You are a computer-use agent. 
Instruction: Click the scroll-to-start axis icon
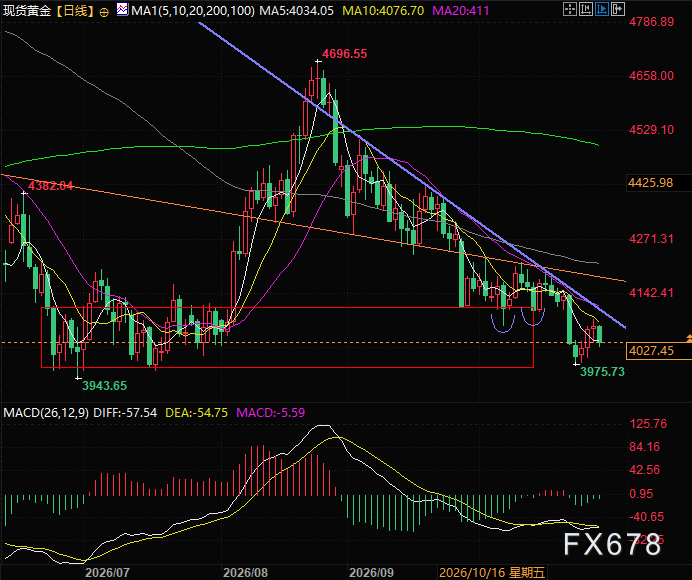coord(586,9)
